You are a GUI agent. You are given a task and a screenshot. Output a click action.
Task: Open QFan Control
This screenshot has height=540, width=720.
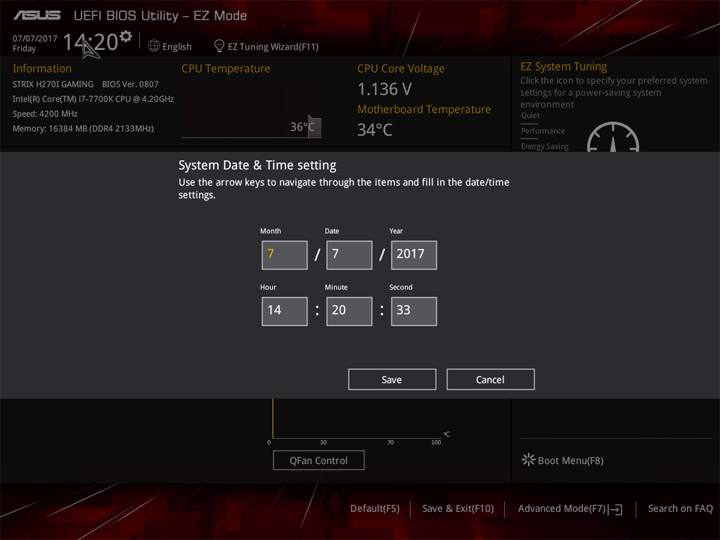tap(319, 460)
